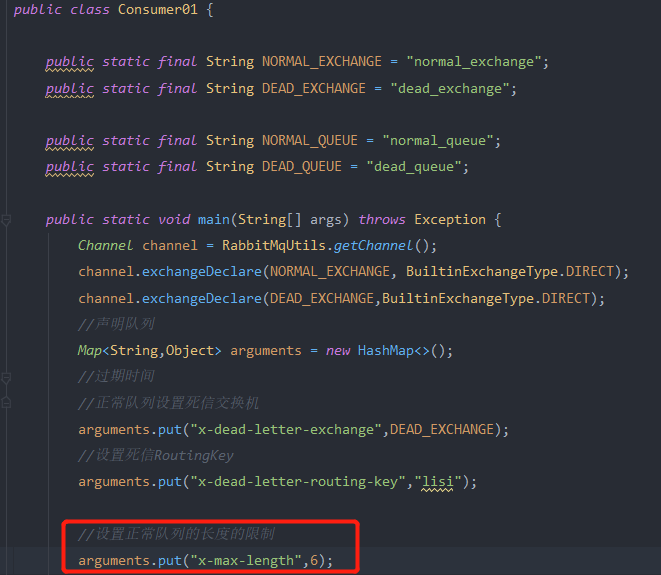Click the //声明队列 comment

116,324
